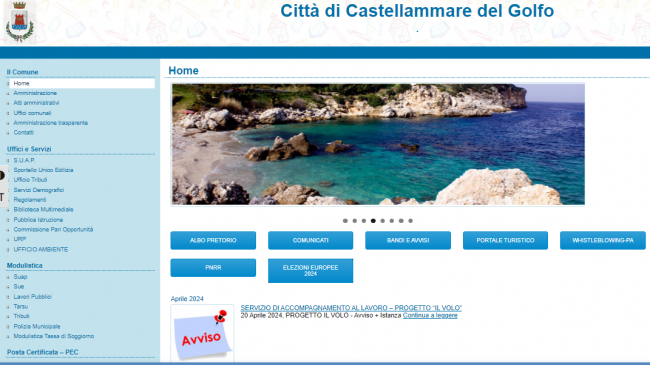Viewport: 650px width, 365px height.
Task: Open Pubblica Istruzione
Action: tap(38, 220)
